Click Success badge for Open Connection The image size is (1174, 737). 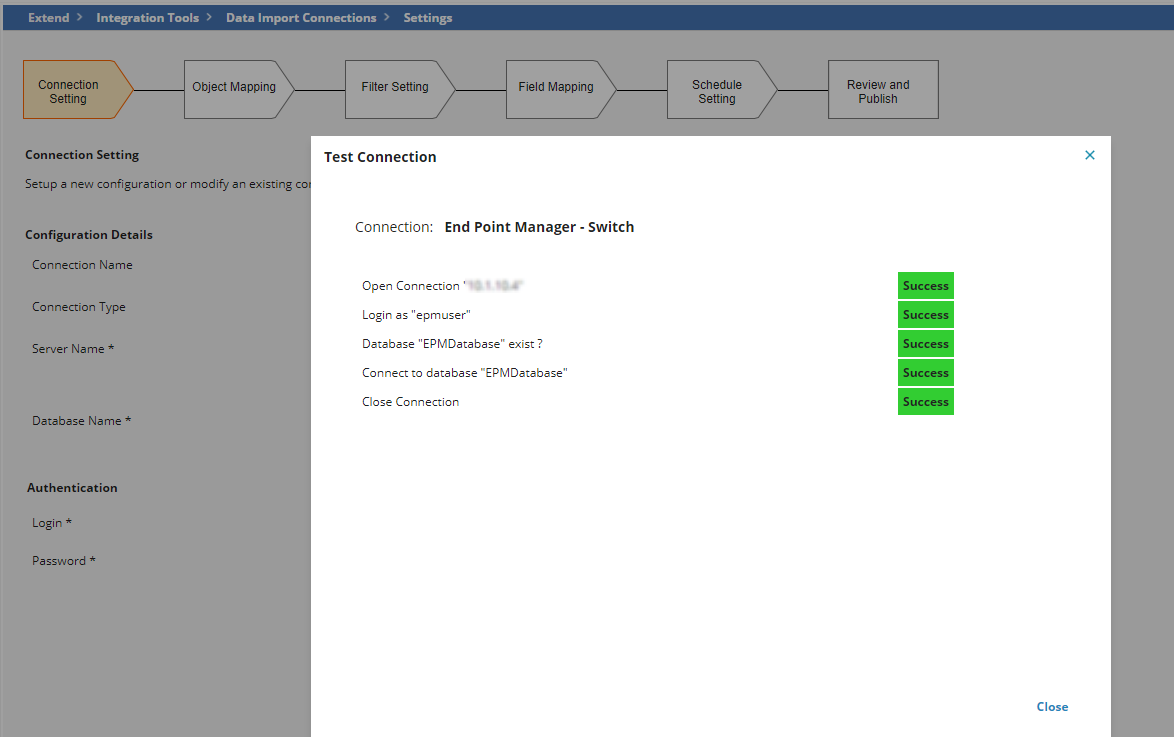925,286
